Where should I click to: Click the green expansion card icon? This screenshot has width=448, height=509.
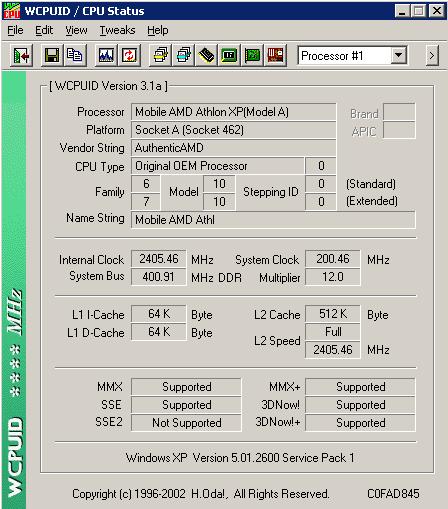point(252,55)
